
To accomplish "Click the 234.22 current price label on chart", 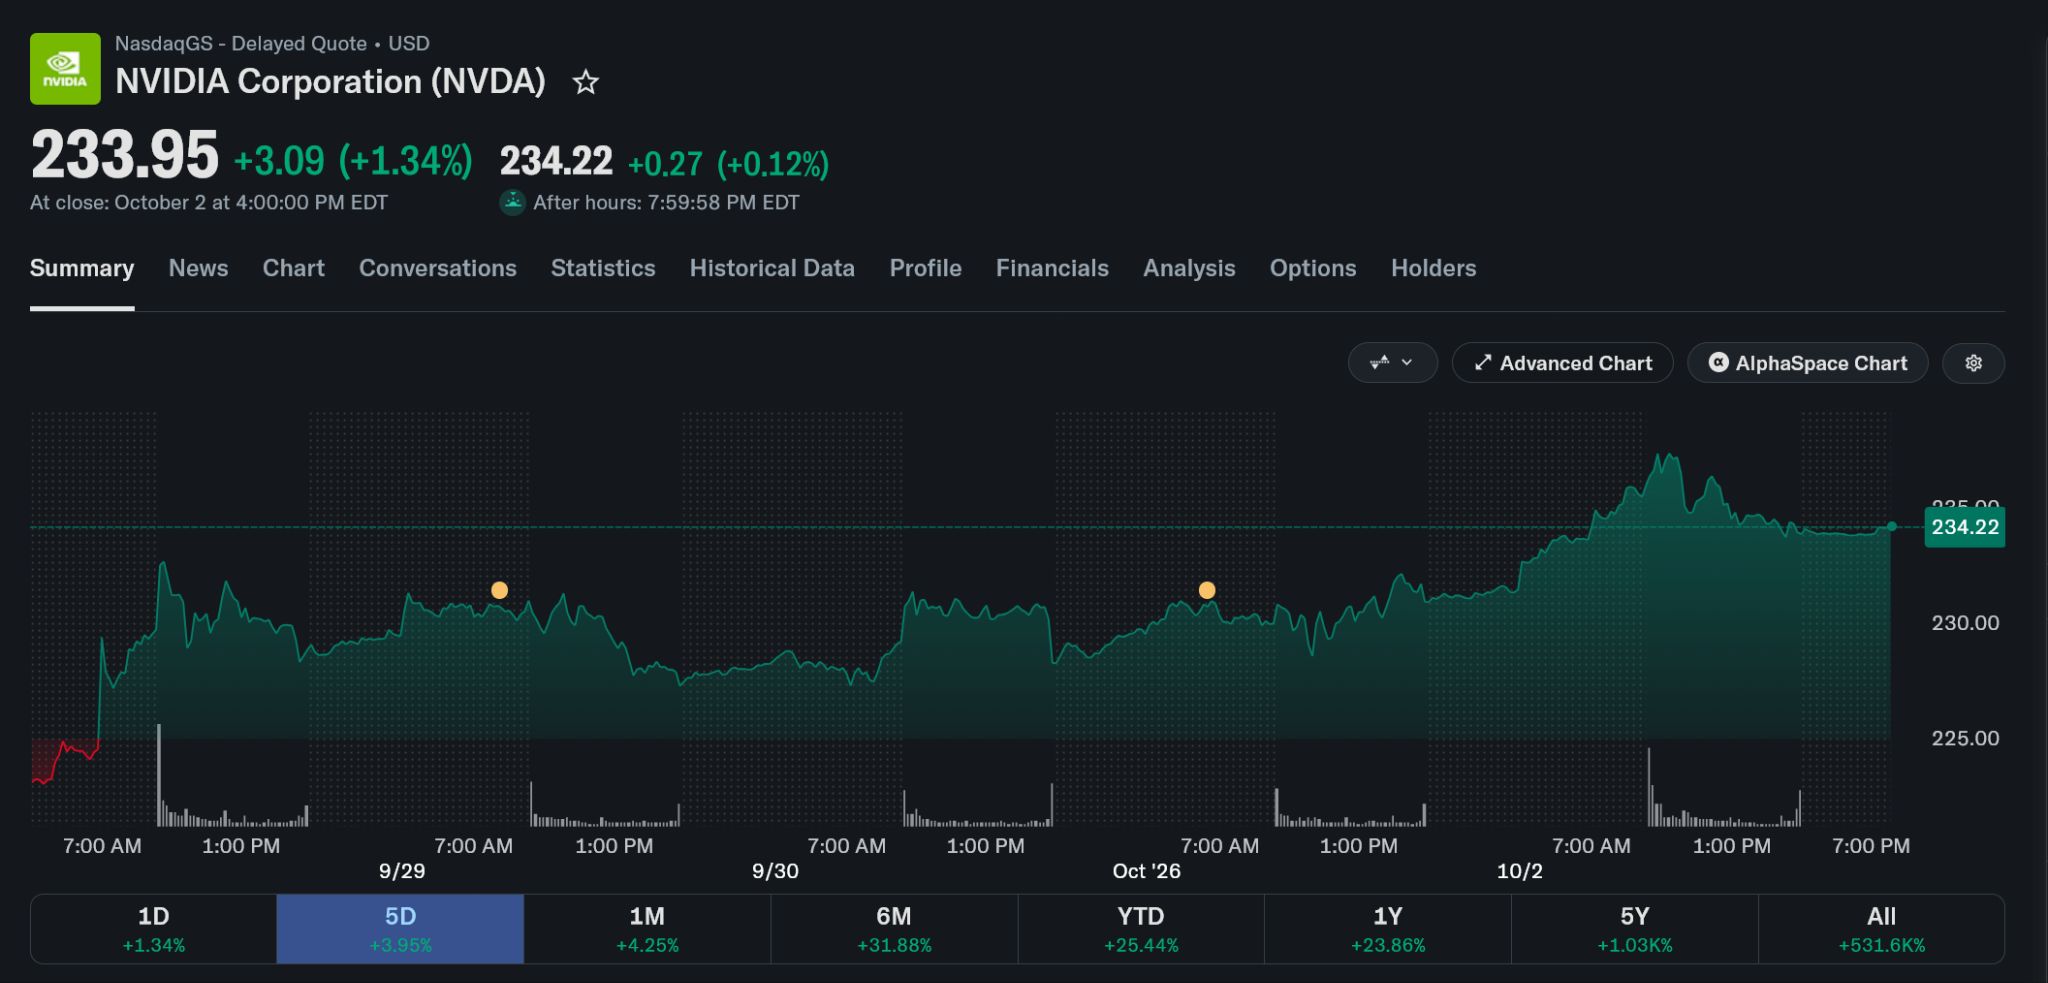I will [x=1964, y=527].
